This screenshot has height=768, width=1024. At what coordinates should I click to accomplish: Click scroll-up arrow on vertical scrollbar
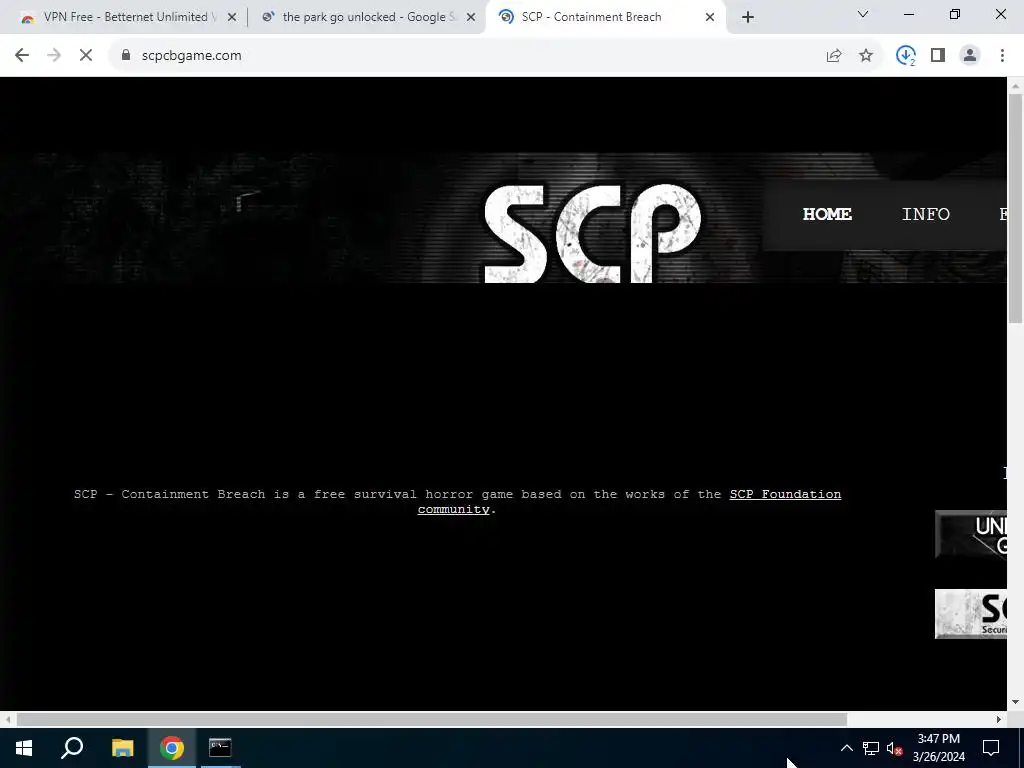pos(1015,86)
